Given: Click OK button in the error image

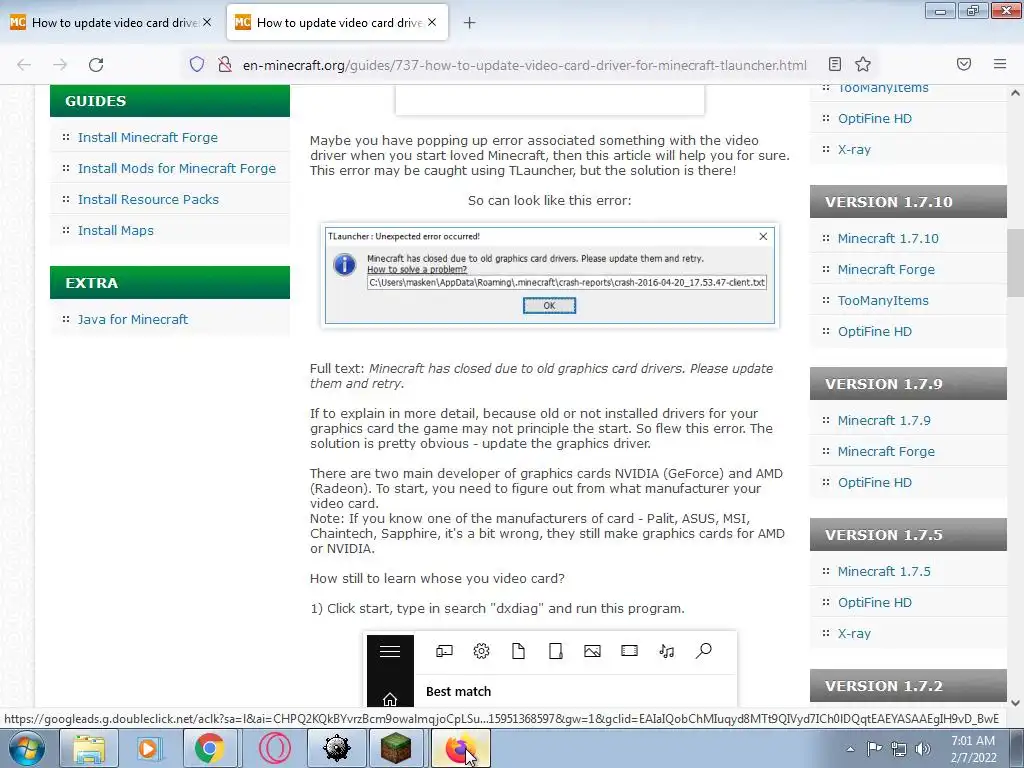Looking at the screenshot, I should pyautogui.click(x=549, y=306).
